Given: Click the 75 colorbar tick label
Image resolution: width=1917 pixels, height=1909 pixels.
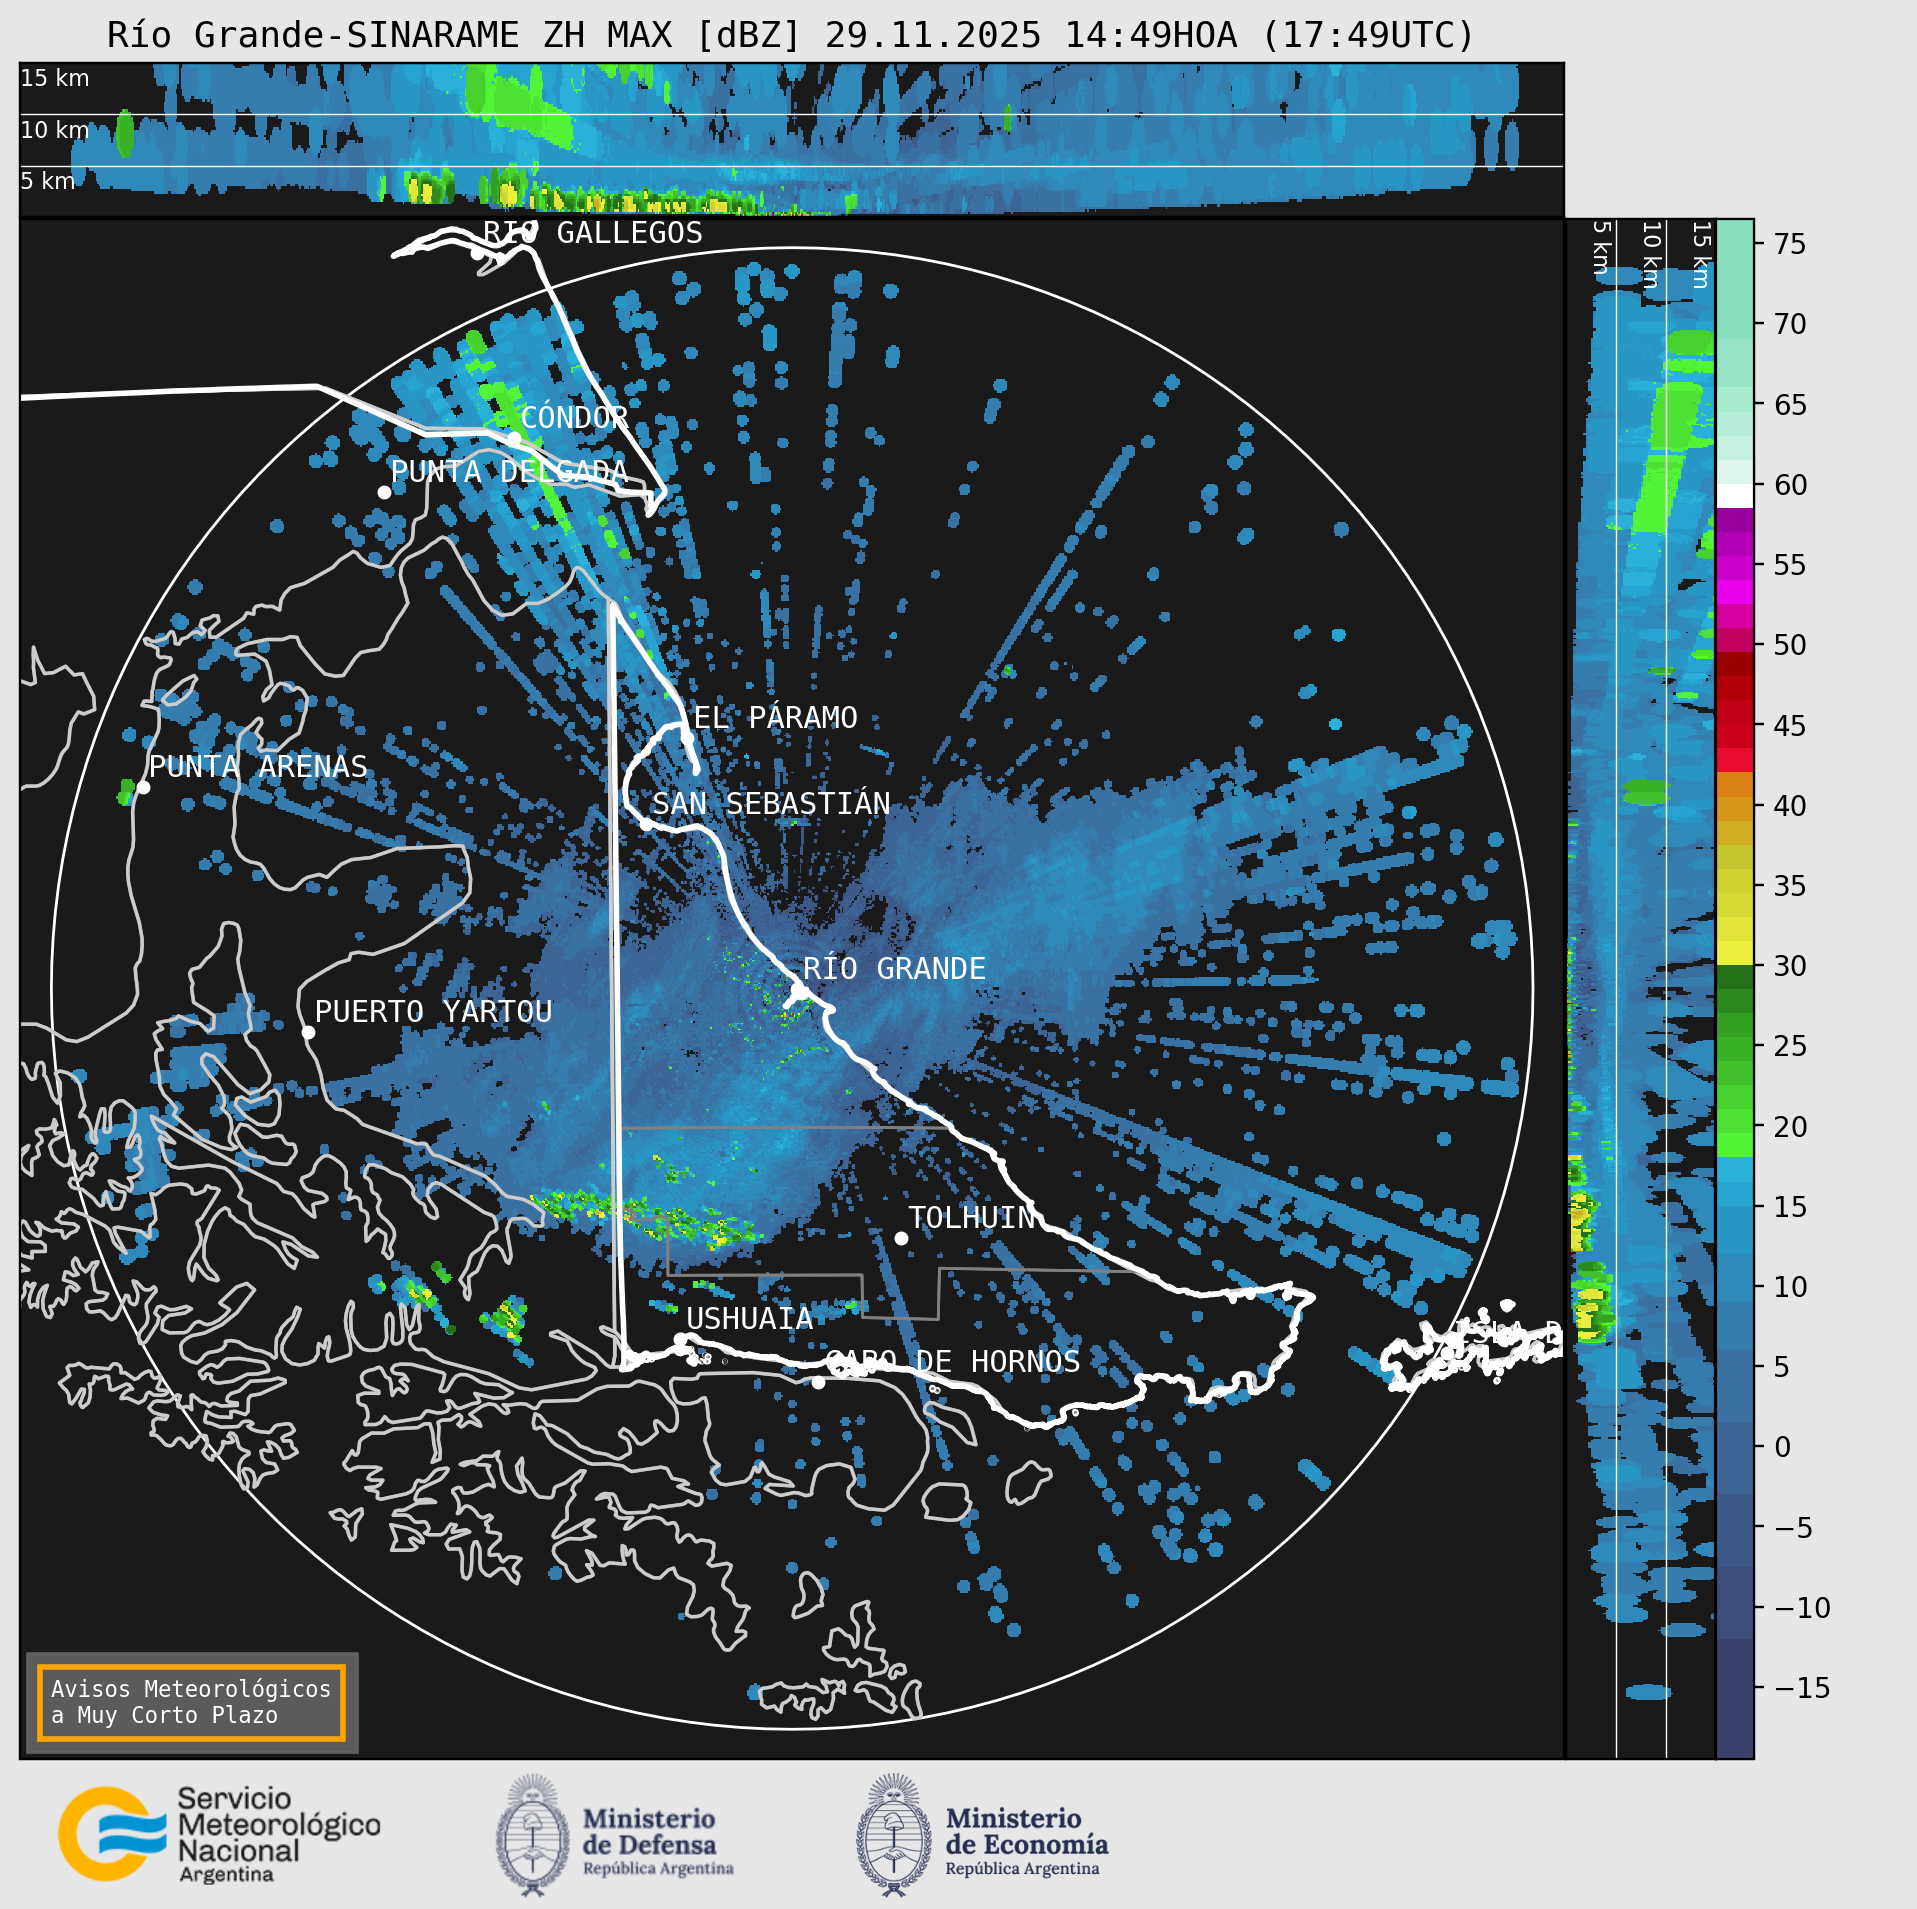Looking at the screenshot, I should click(x=1790, y=244).
